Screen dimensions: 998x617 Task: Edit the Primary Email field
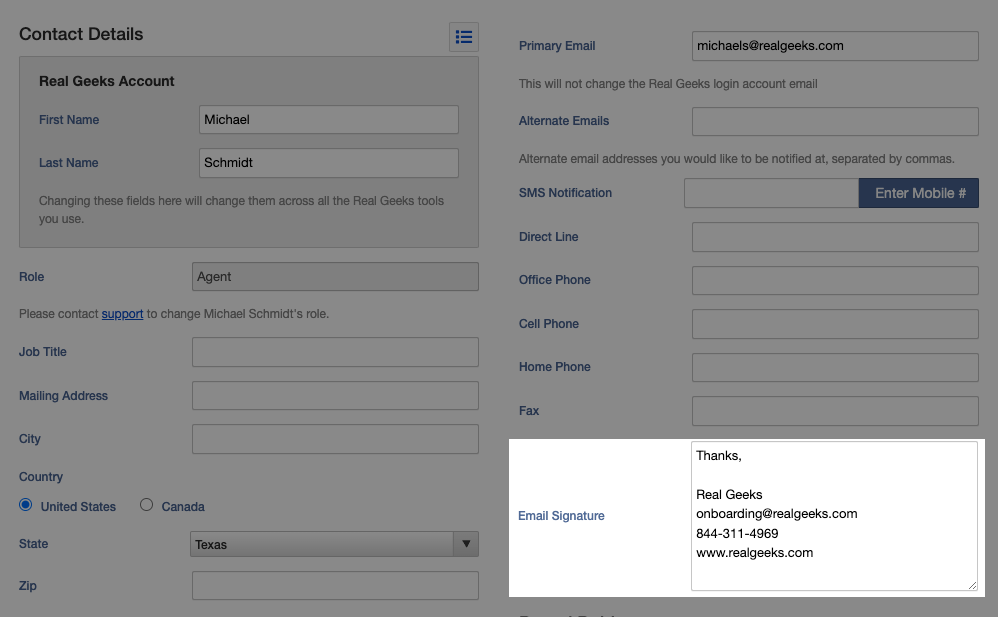(835, 46)
